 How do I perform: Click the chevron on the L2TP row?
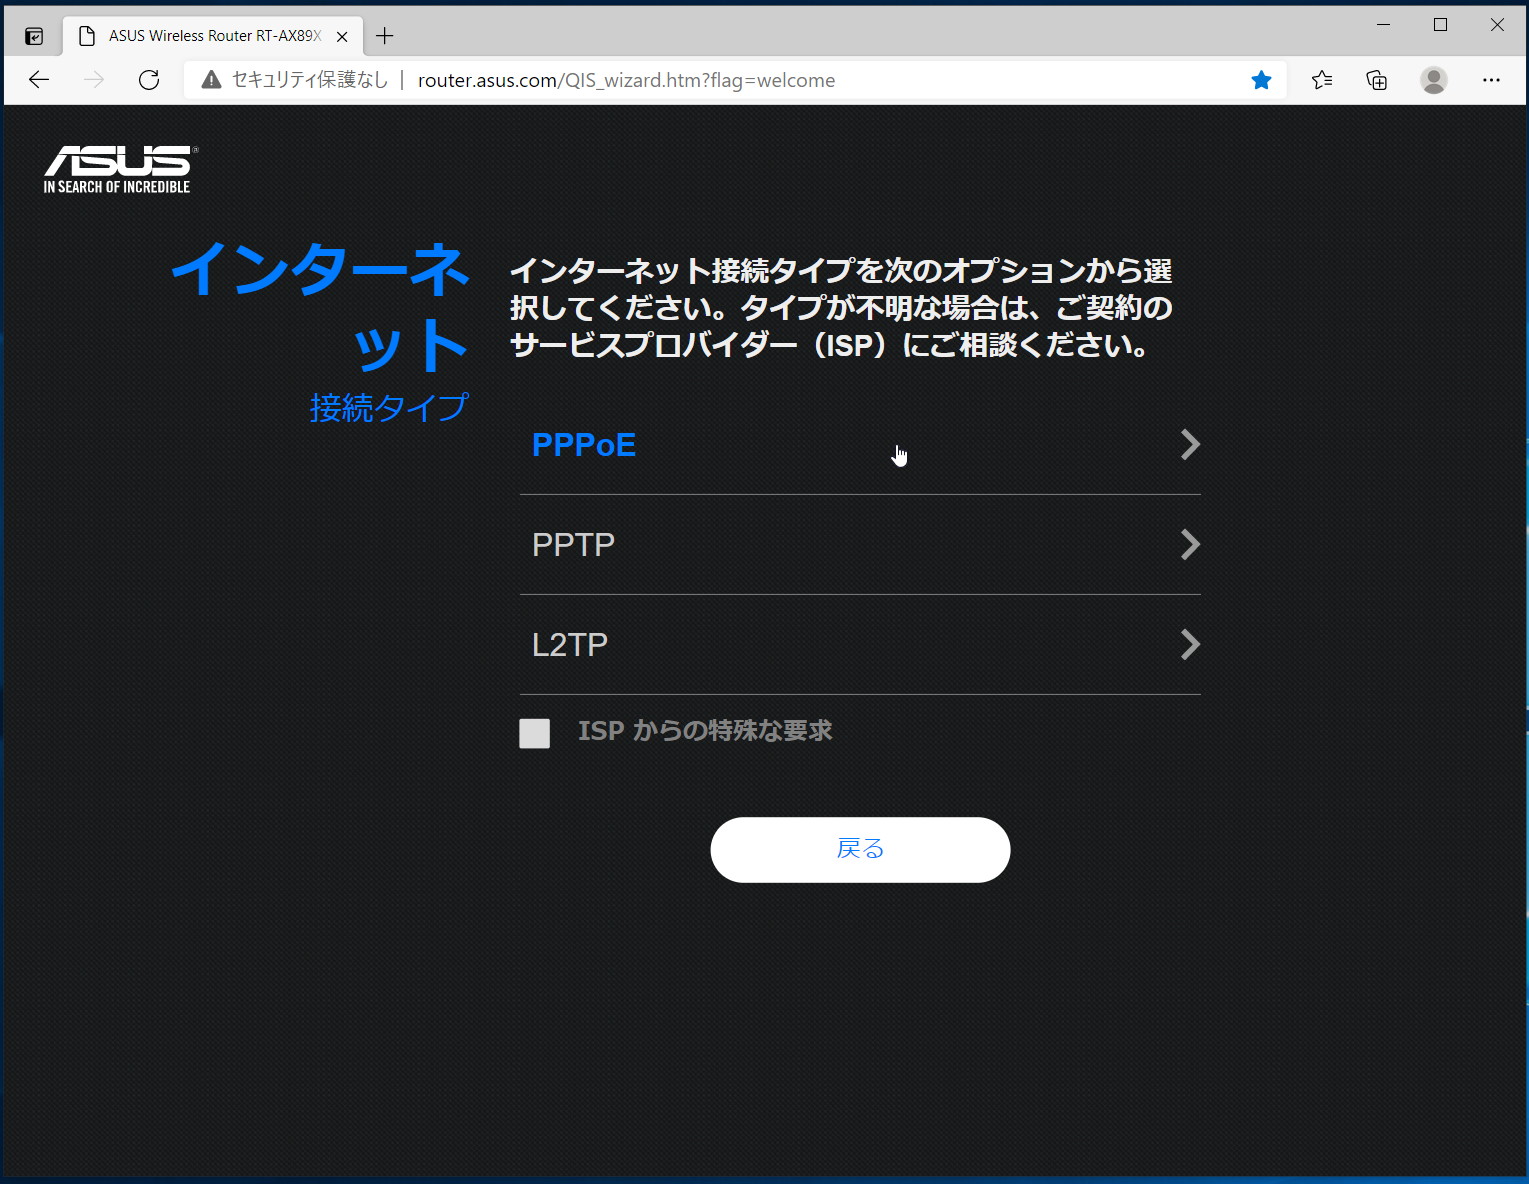(1190, 645)
